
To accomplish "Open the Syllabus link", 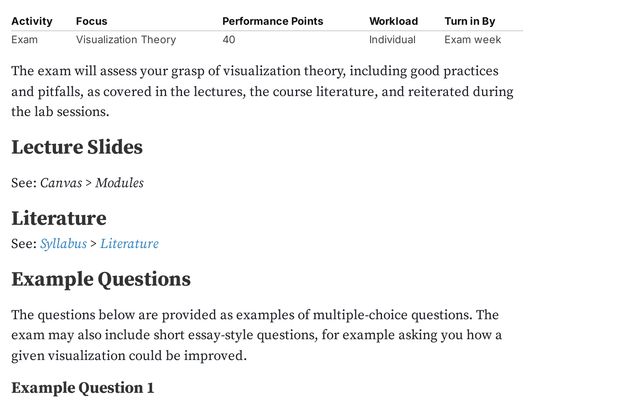I will pos(63,244).
